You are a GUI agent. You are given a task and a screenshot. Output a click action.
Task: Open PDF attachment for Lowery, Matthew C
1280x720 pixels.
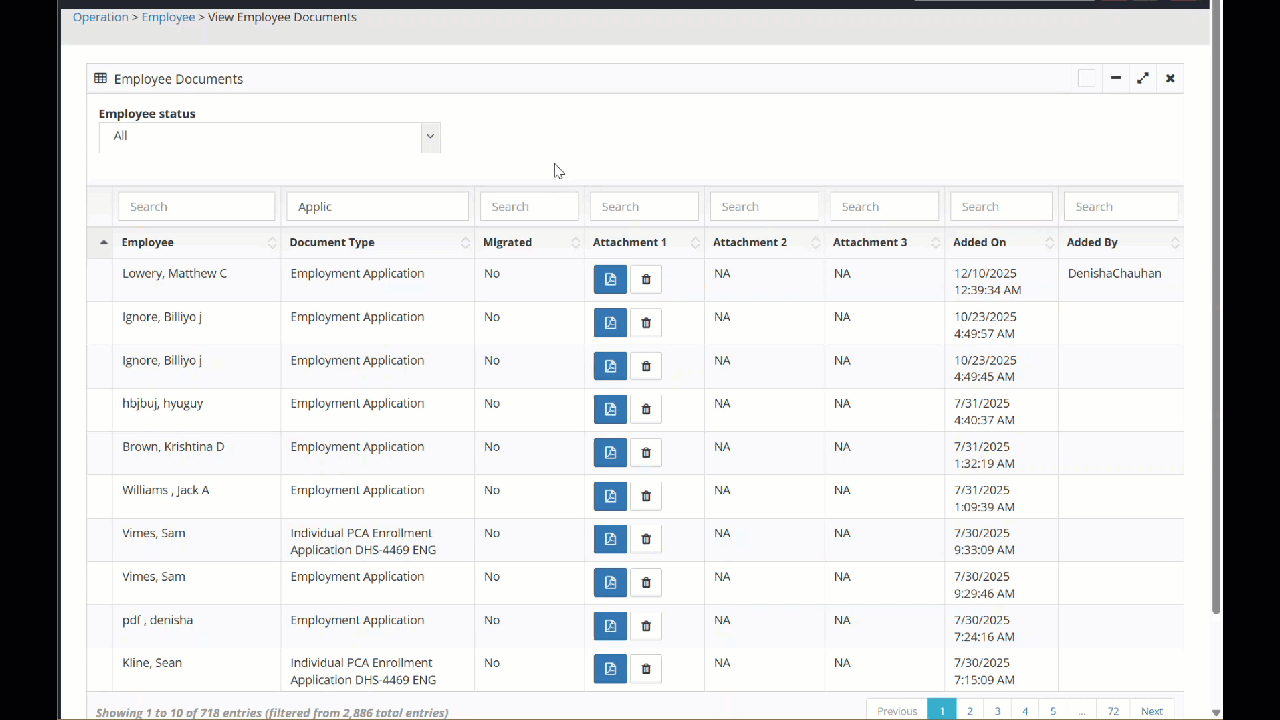(x=610, y=280)
